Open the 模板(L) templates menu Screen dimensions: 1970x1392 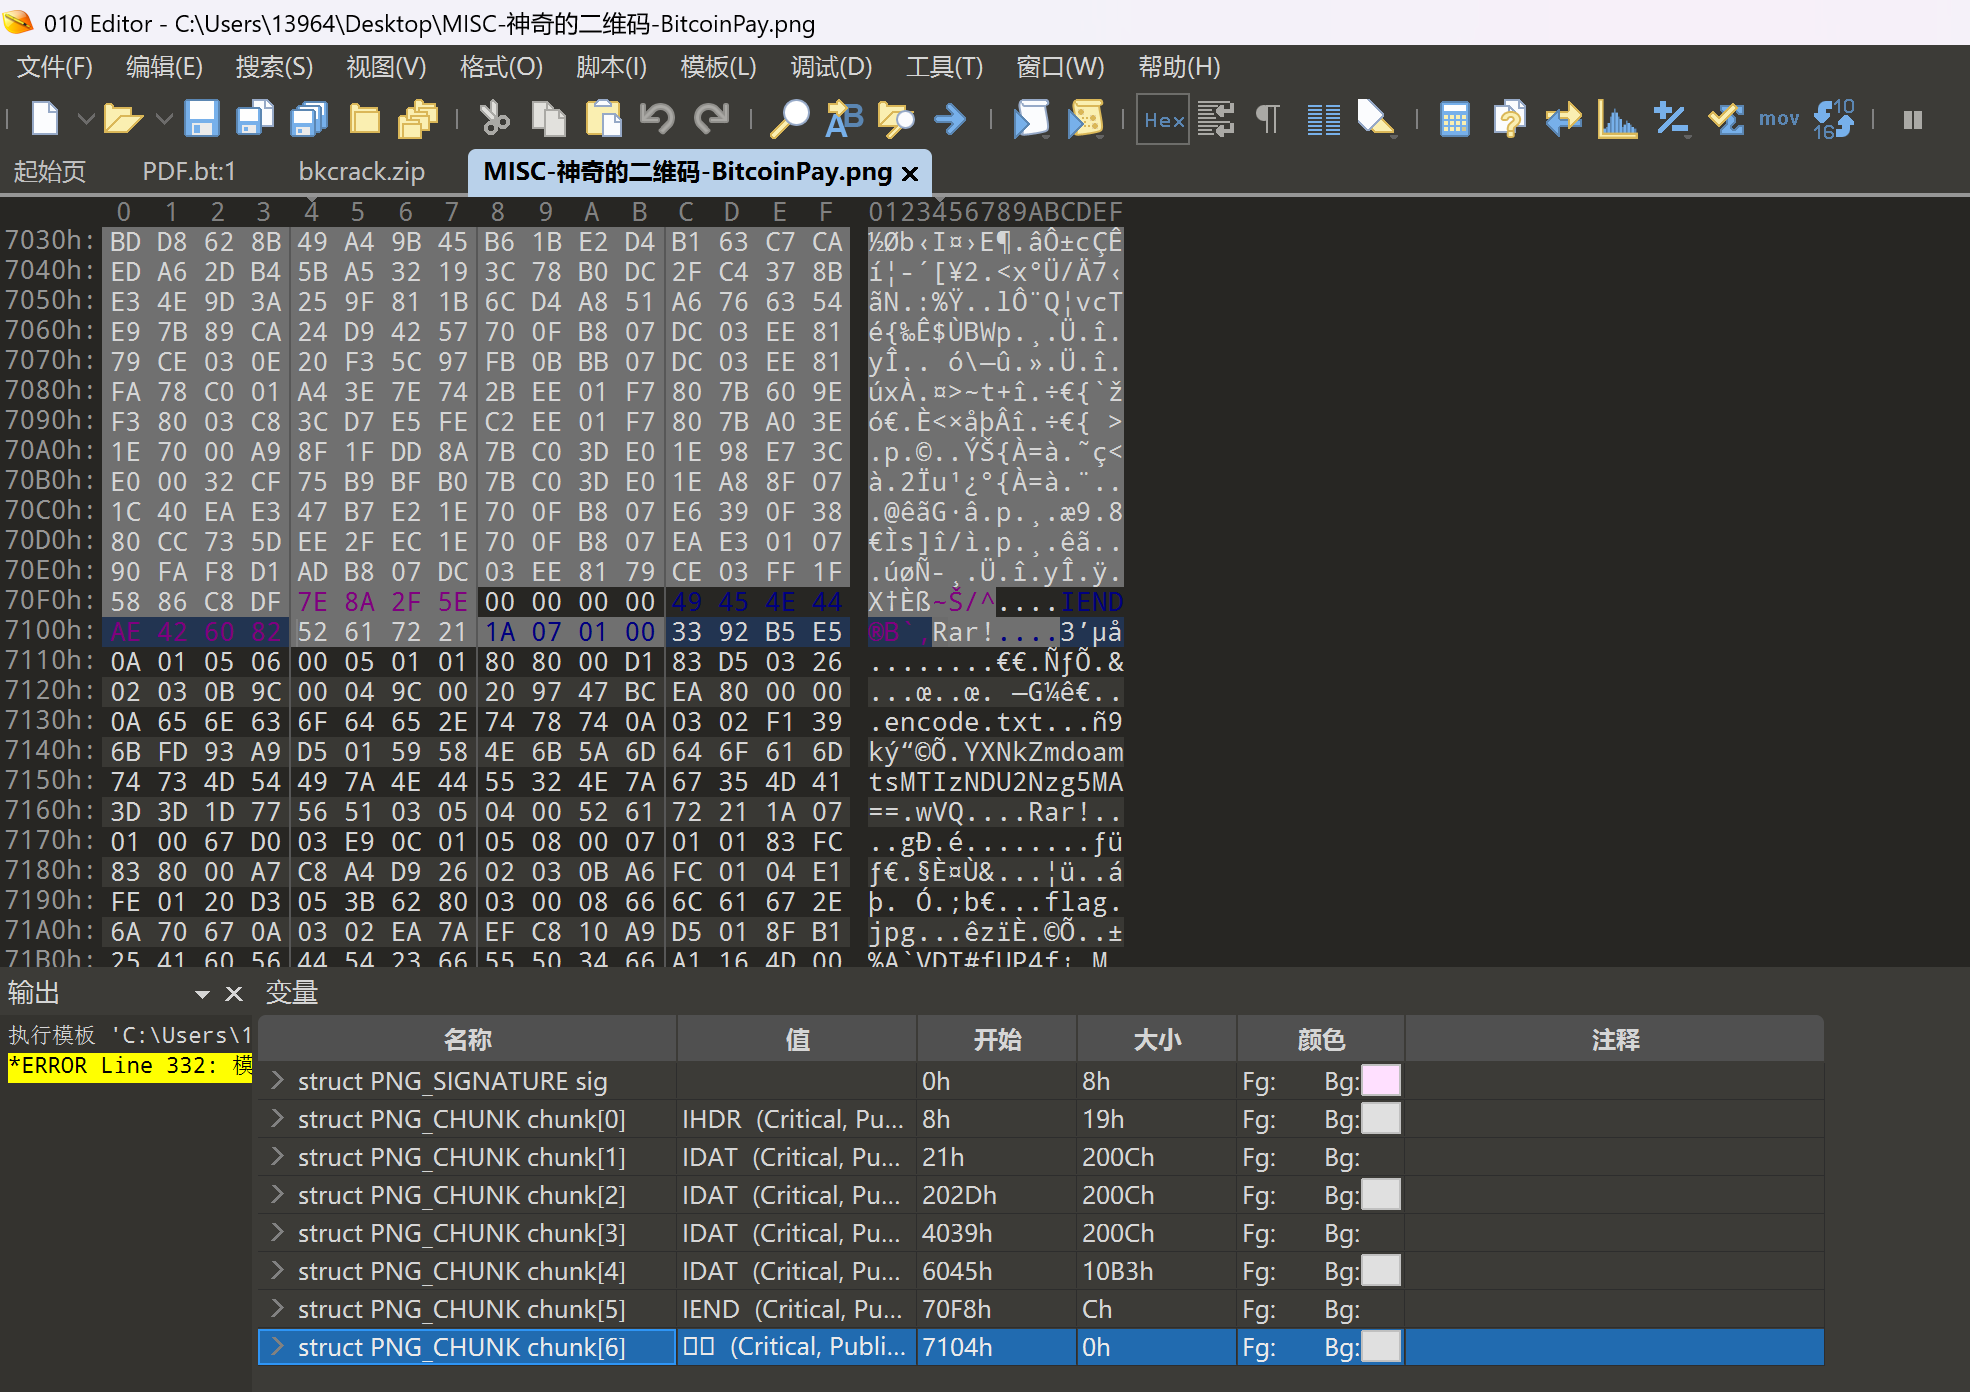coord(717,67)
